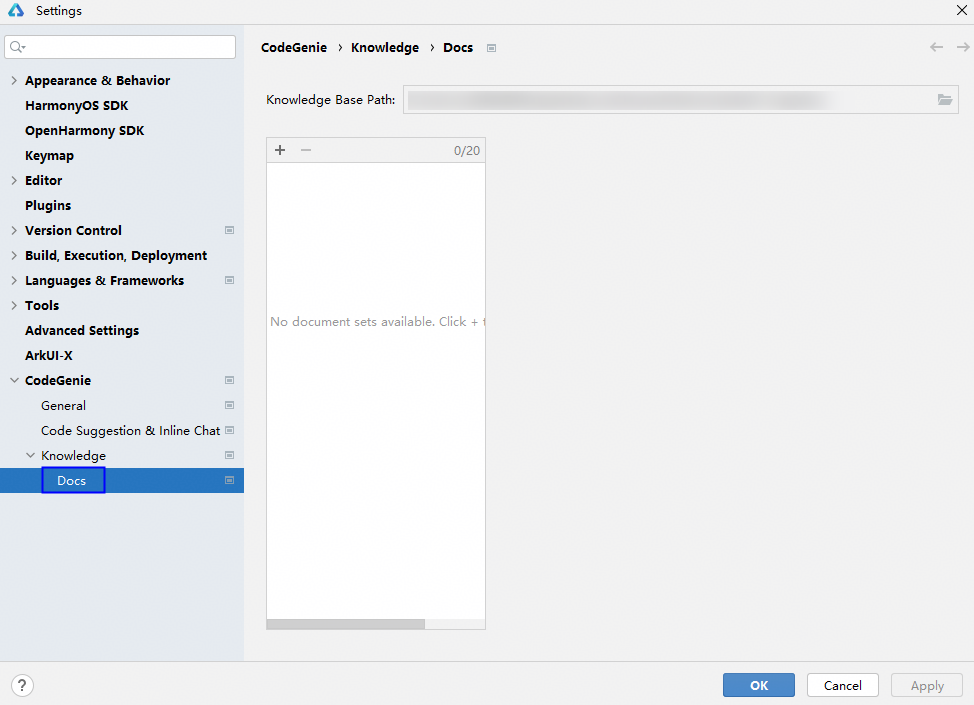Select Keymap in the settings tree
The height and width of the screenshot is (705, 974).
point(49,156)
